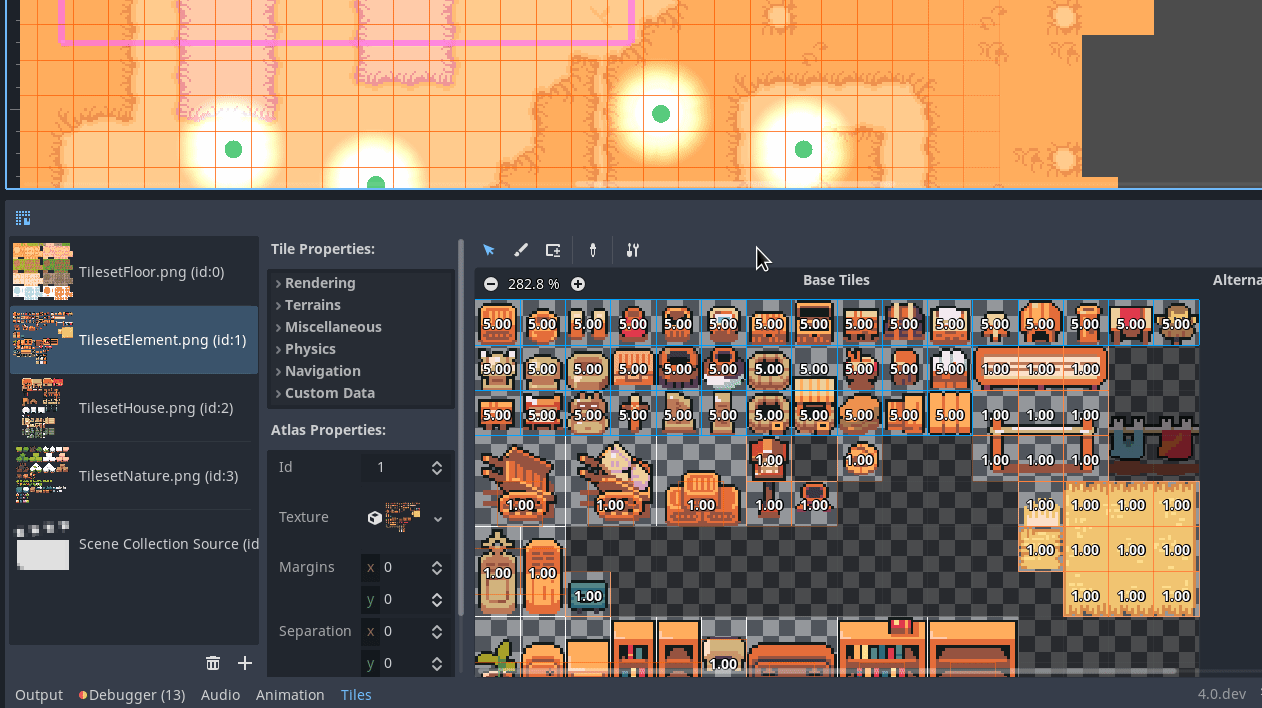The image size is (1262, 708).
Task: Open the Debugger (13) bottom panel
Action: 132,695
